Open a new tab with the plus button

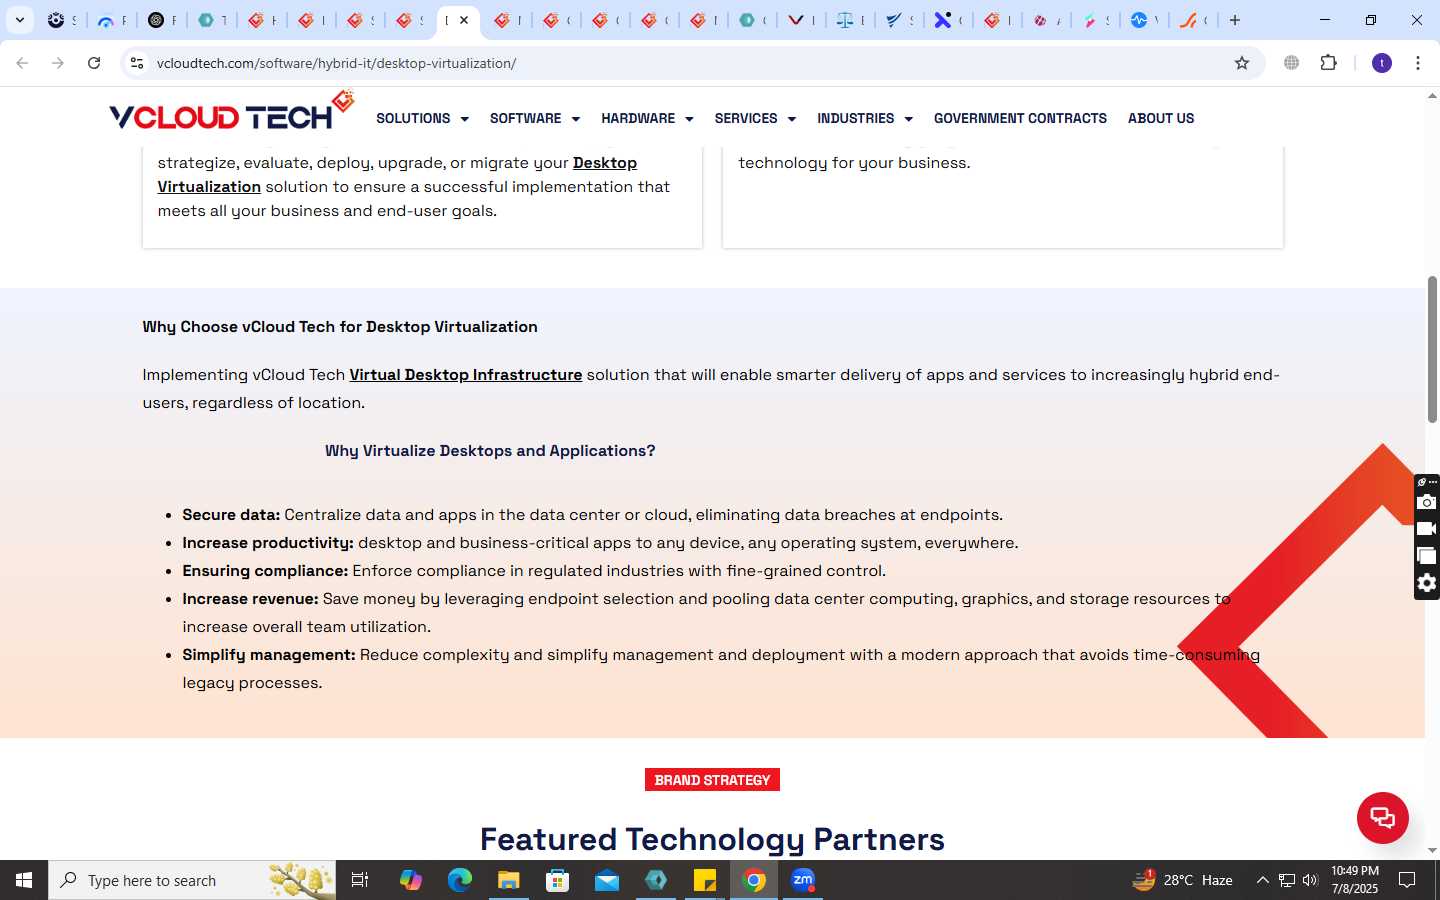tap(1235, 20)
